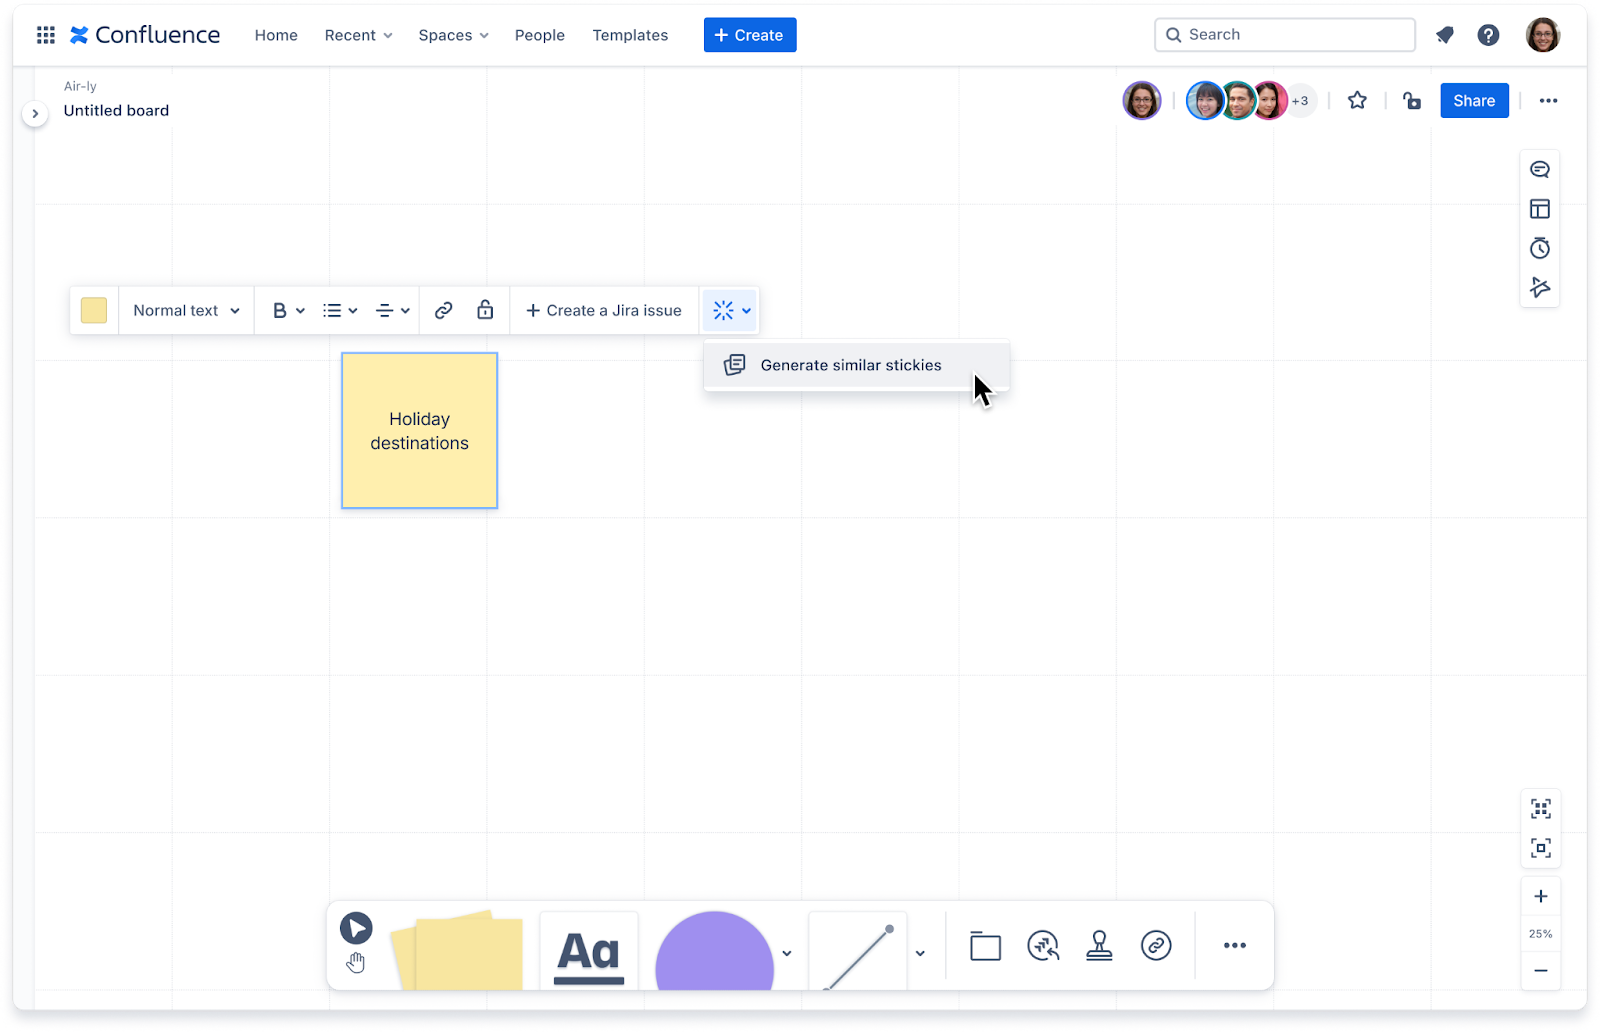The height and width of the screenshot is (1032, 1600).
Task: Open the templates icon in right sidebar
Action: pos(1540,208)
